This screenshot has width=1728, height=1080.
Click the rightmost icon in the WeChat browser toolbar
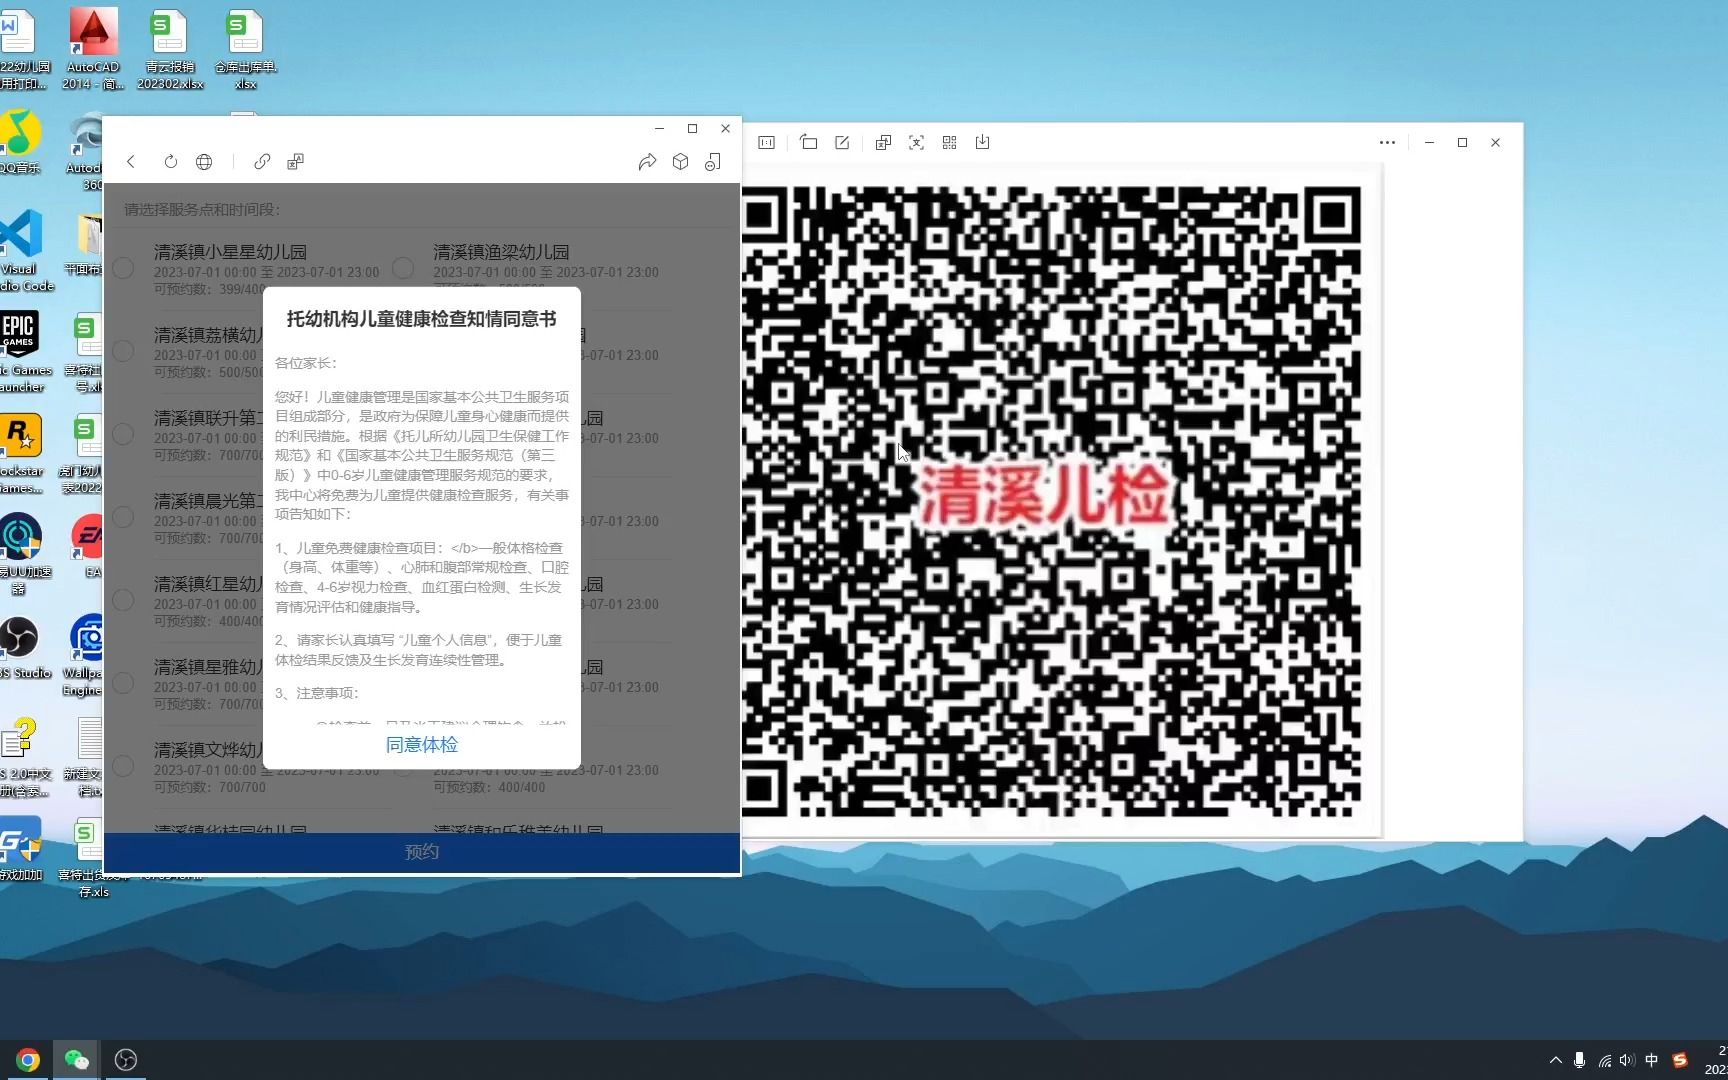point(713,162)
